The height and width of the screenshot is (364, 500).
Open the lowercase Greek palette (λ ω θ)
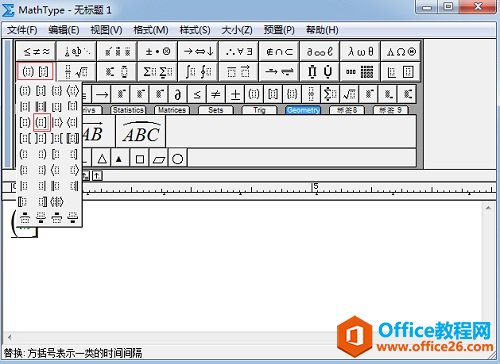pos(360,51)
